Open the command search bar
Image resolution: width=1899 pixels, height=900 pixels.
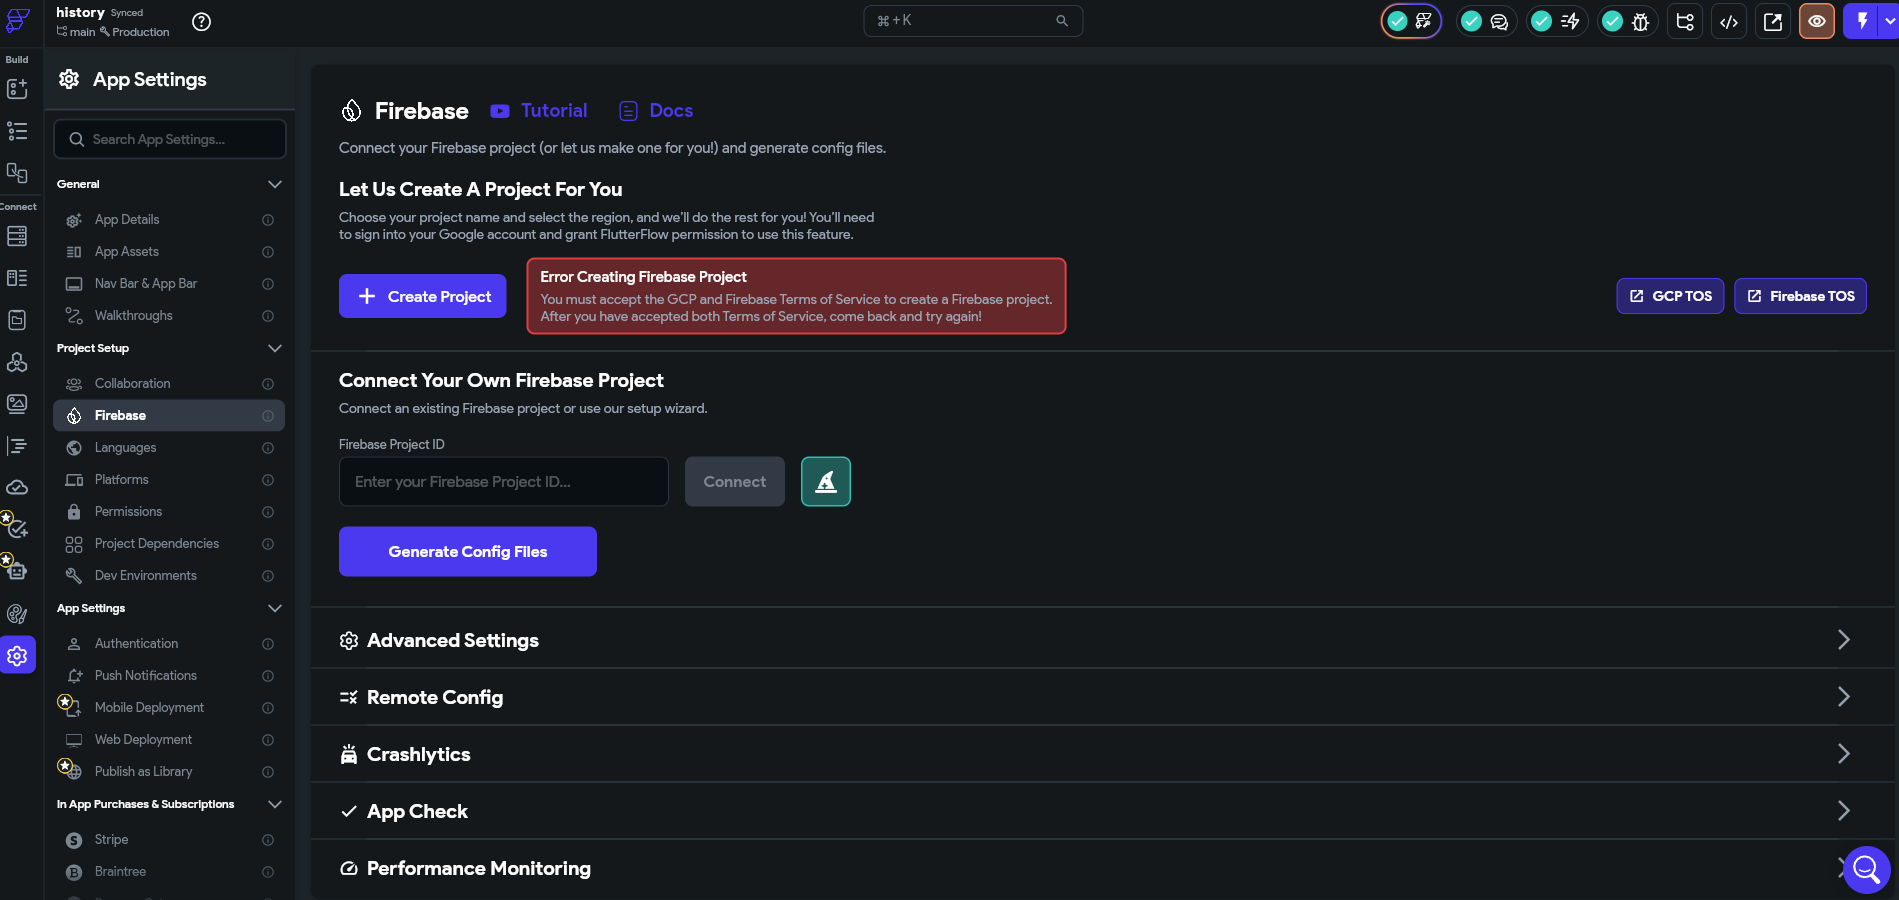(973, 21)
